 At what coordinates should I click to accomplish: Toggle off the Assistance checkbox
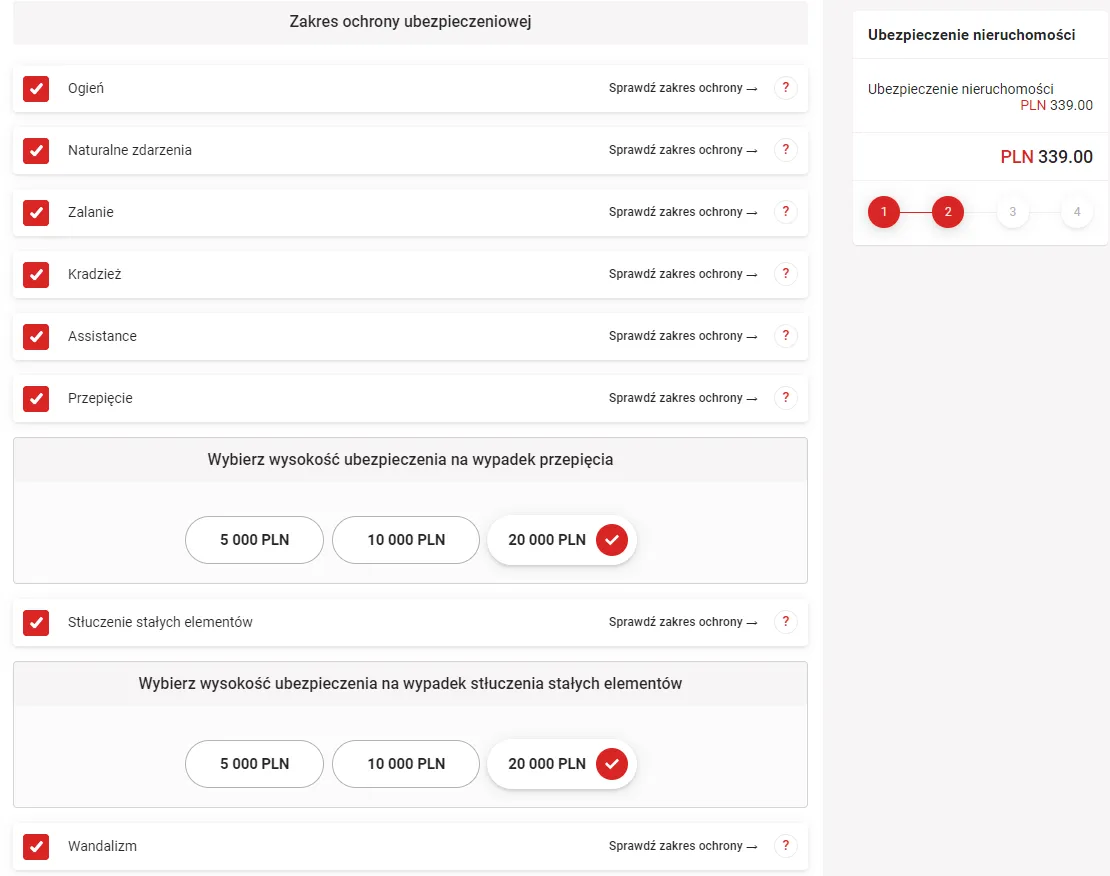[36, 337]
